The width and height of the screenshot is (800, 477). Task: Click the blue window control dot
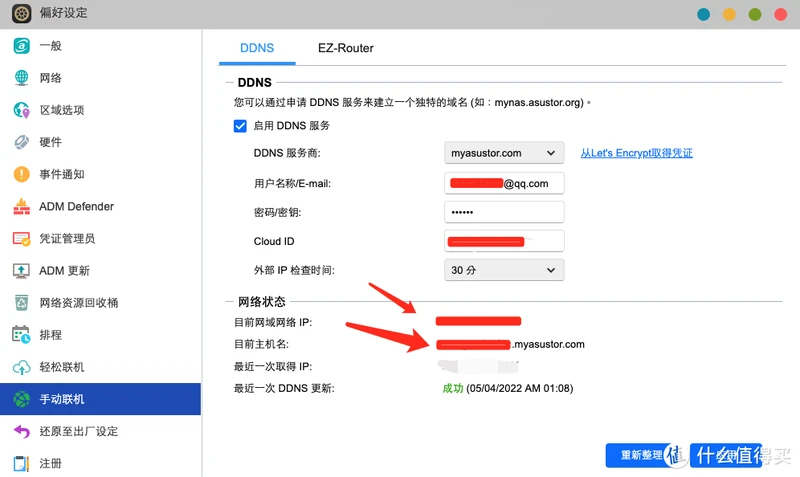pos(704,14)
